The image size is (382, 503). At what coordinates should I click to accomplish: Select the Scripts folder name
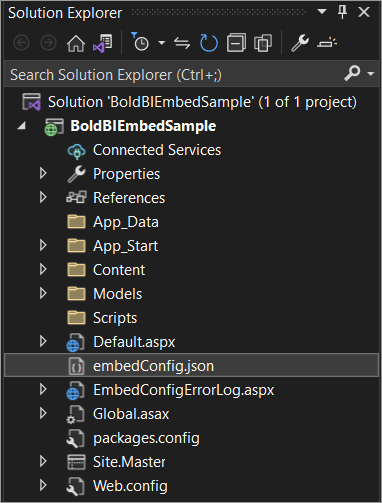coord(115,318)
